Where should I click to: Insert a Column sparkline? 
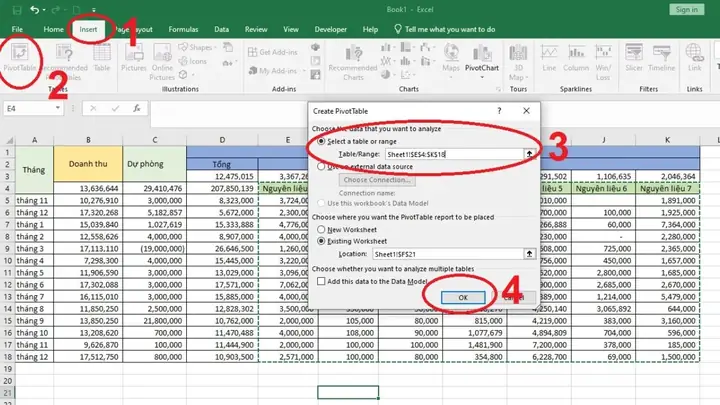coord(576,58)
